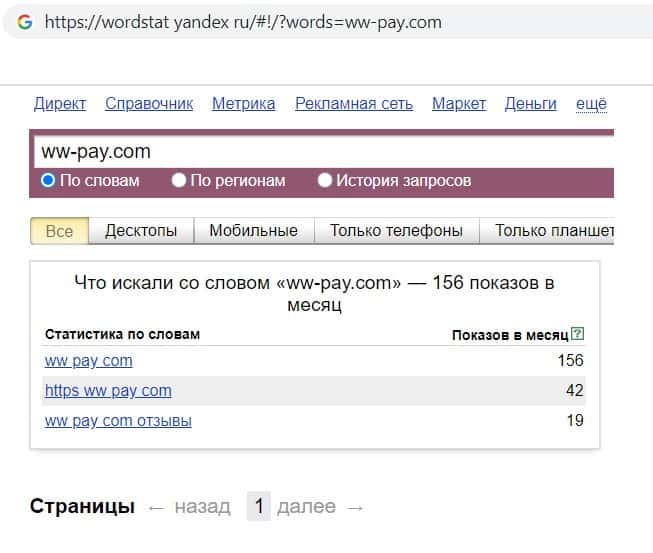Click the results heading Что искали со словом
This screenshot has width=653, height=553.
(314, 294)
